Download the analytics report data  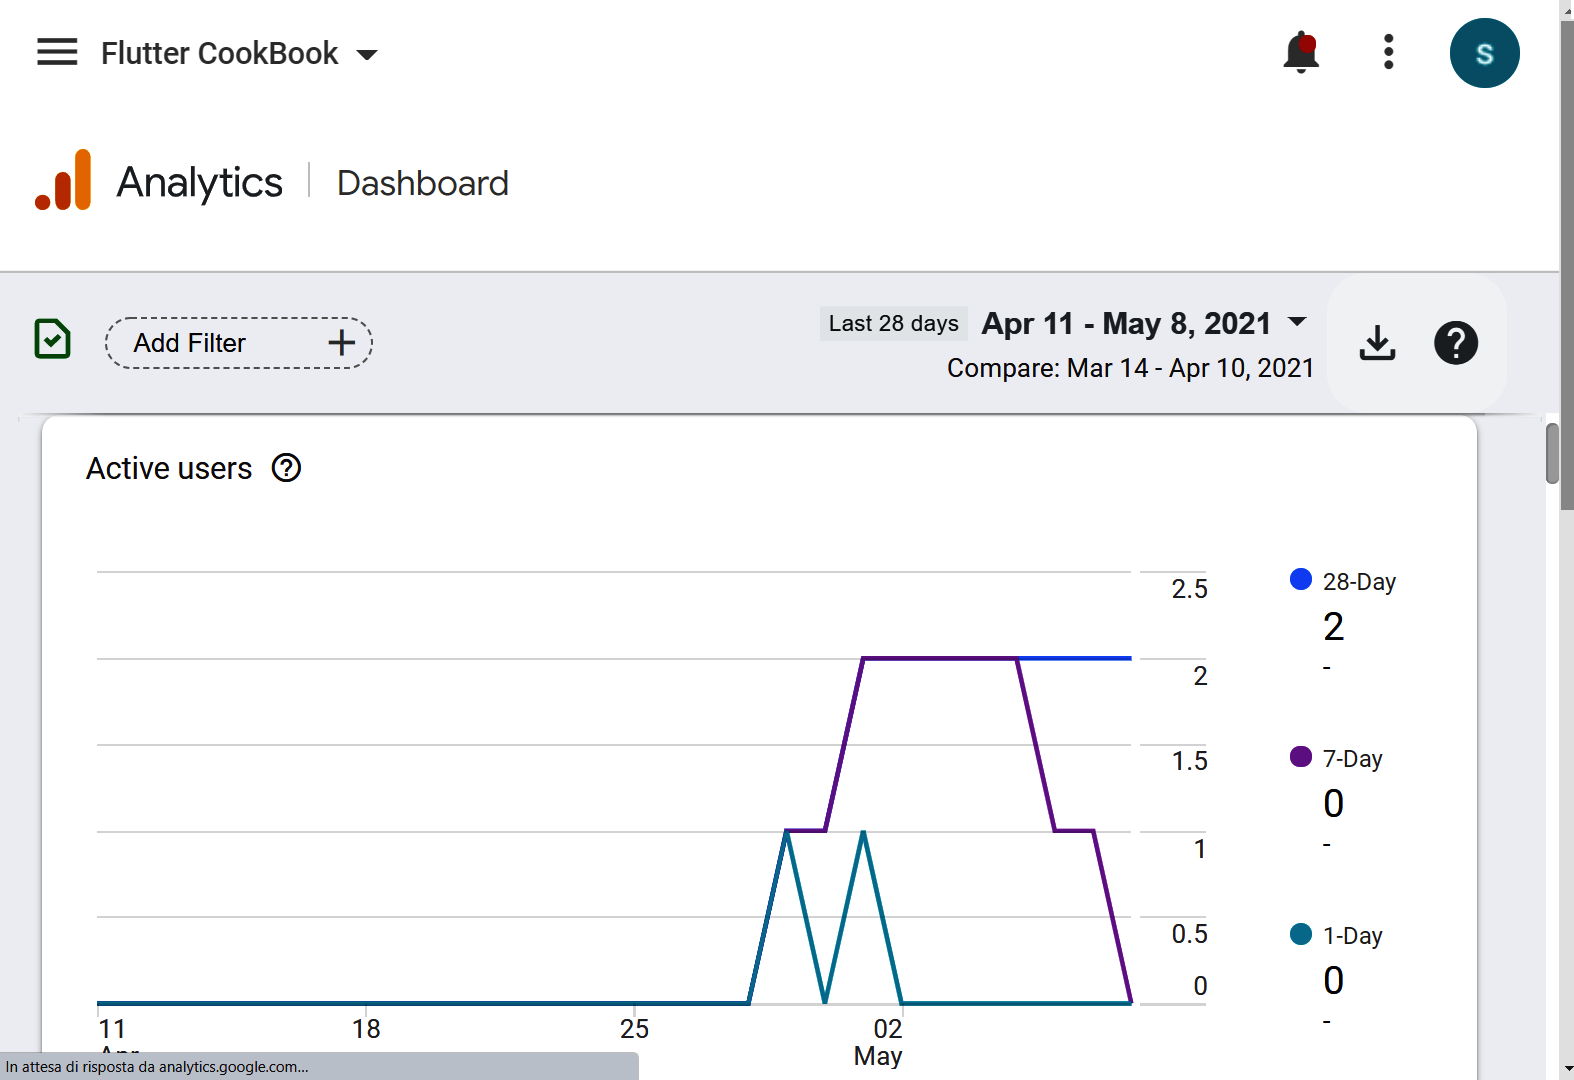[1377, 343]
